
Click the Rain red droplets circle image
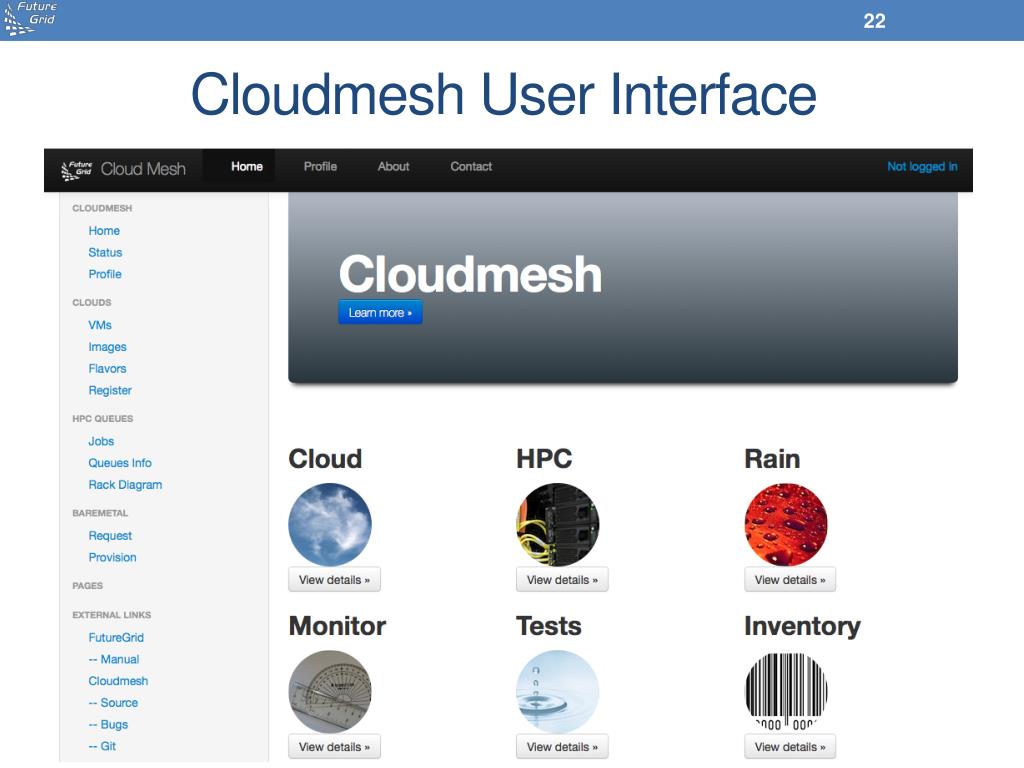[x=786, y=524]
